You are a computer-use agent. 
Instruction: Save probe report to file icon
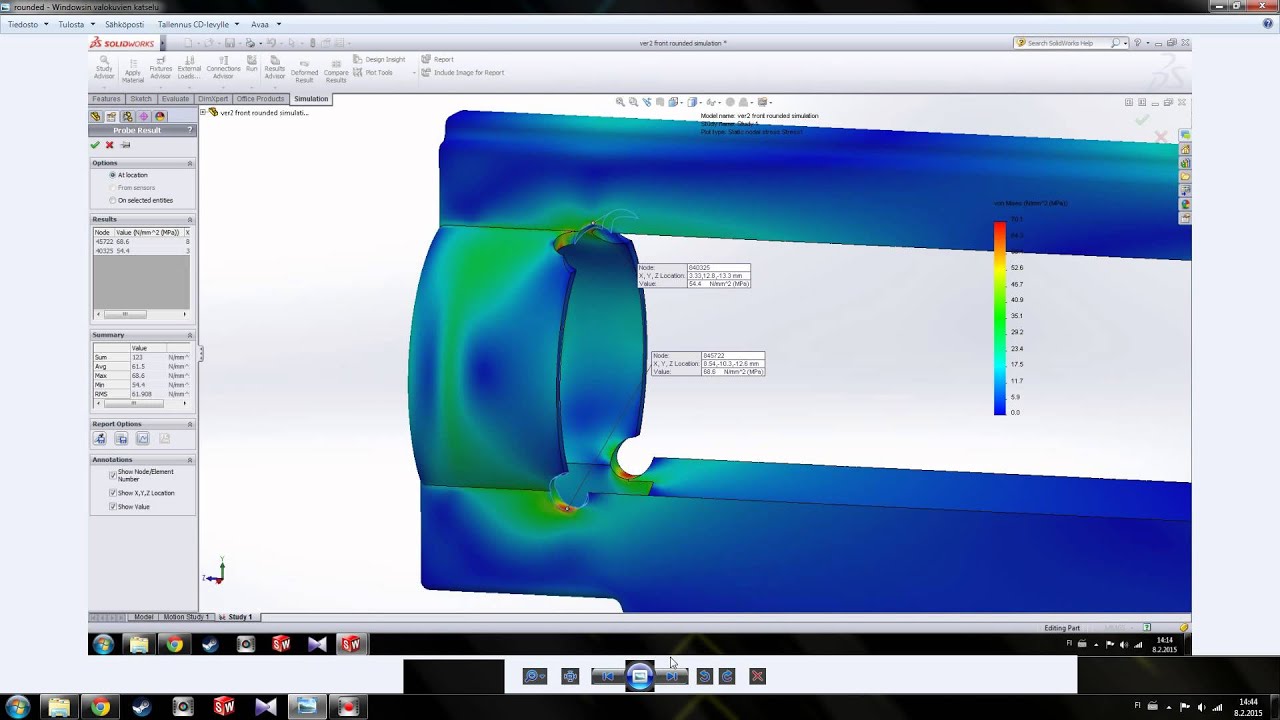click(x=121, y=439)
